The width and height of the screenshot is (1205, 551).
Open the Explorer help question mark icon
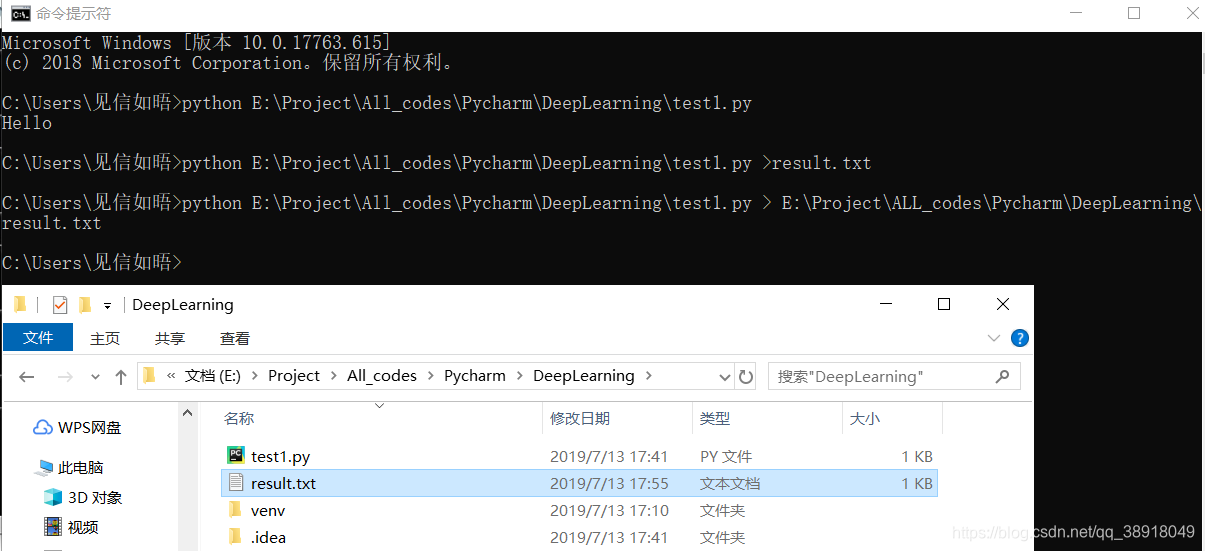(x=1020, y=338)
